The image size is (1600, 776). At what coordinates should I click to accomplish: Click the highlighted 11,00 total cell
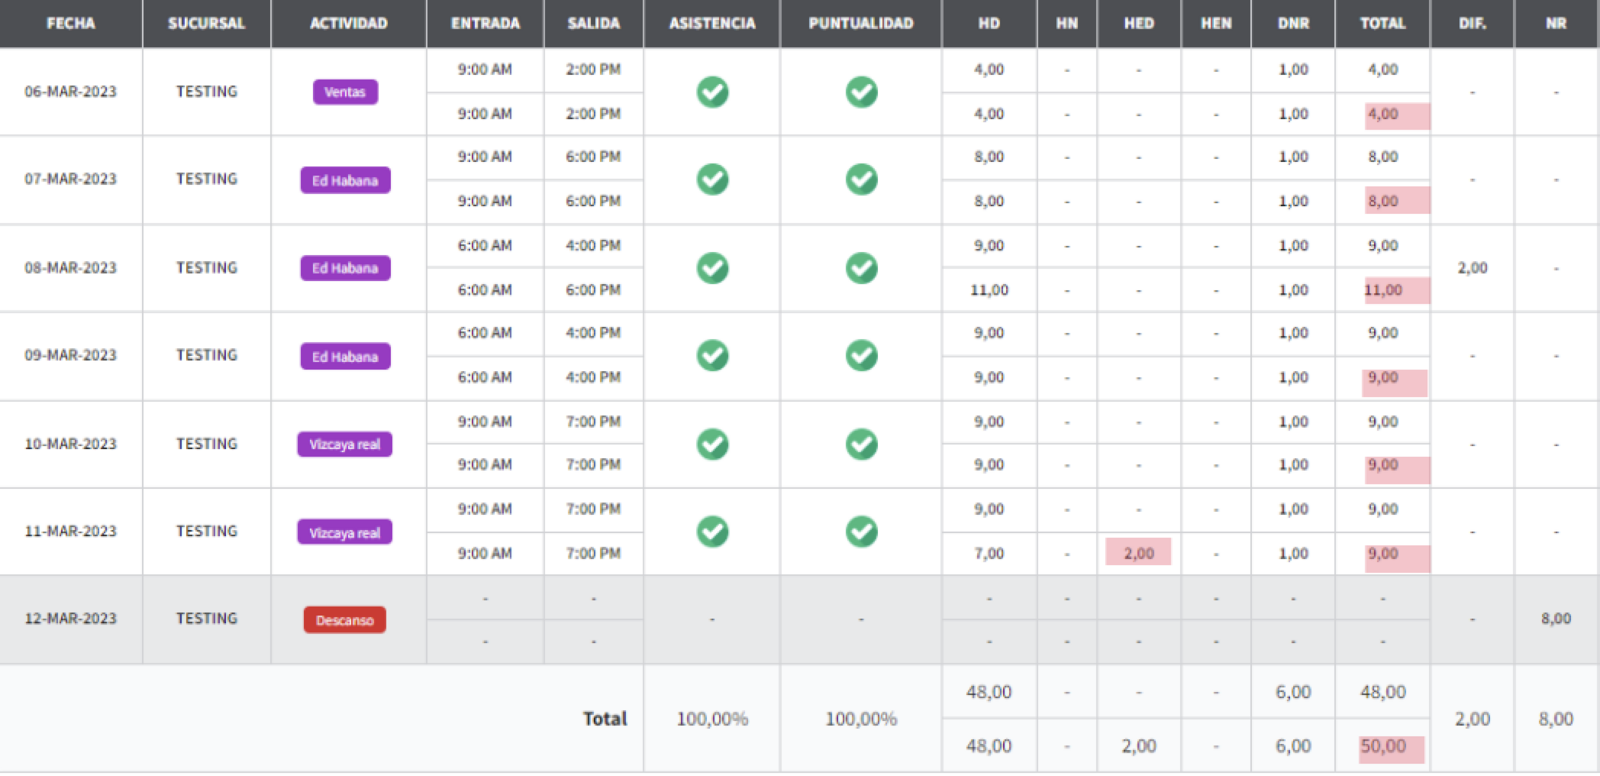(x=1384, y=290)
